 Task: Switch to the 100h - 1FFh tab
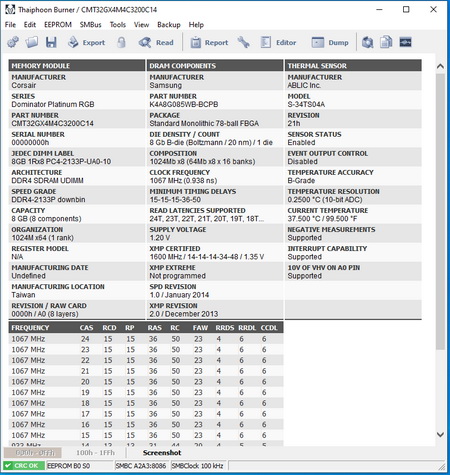pyautogui.click(x=95, y=453)
